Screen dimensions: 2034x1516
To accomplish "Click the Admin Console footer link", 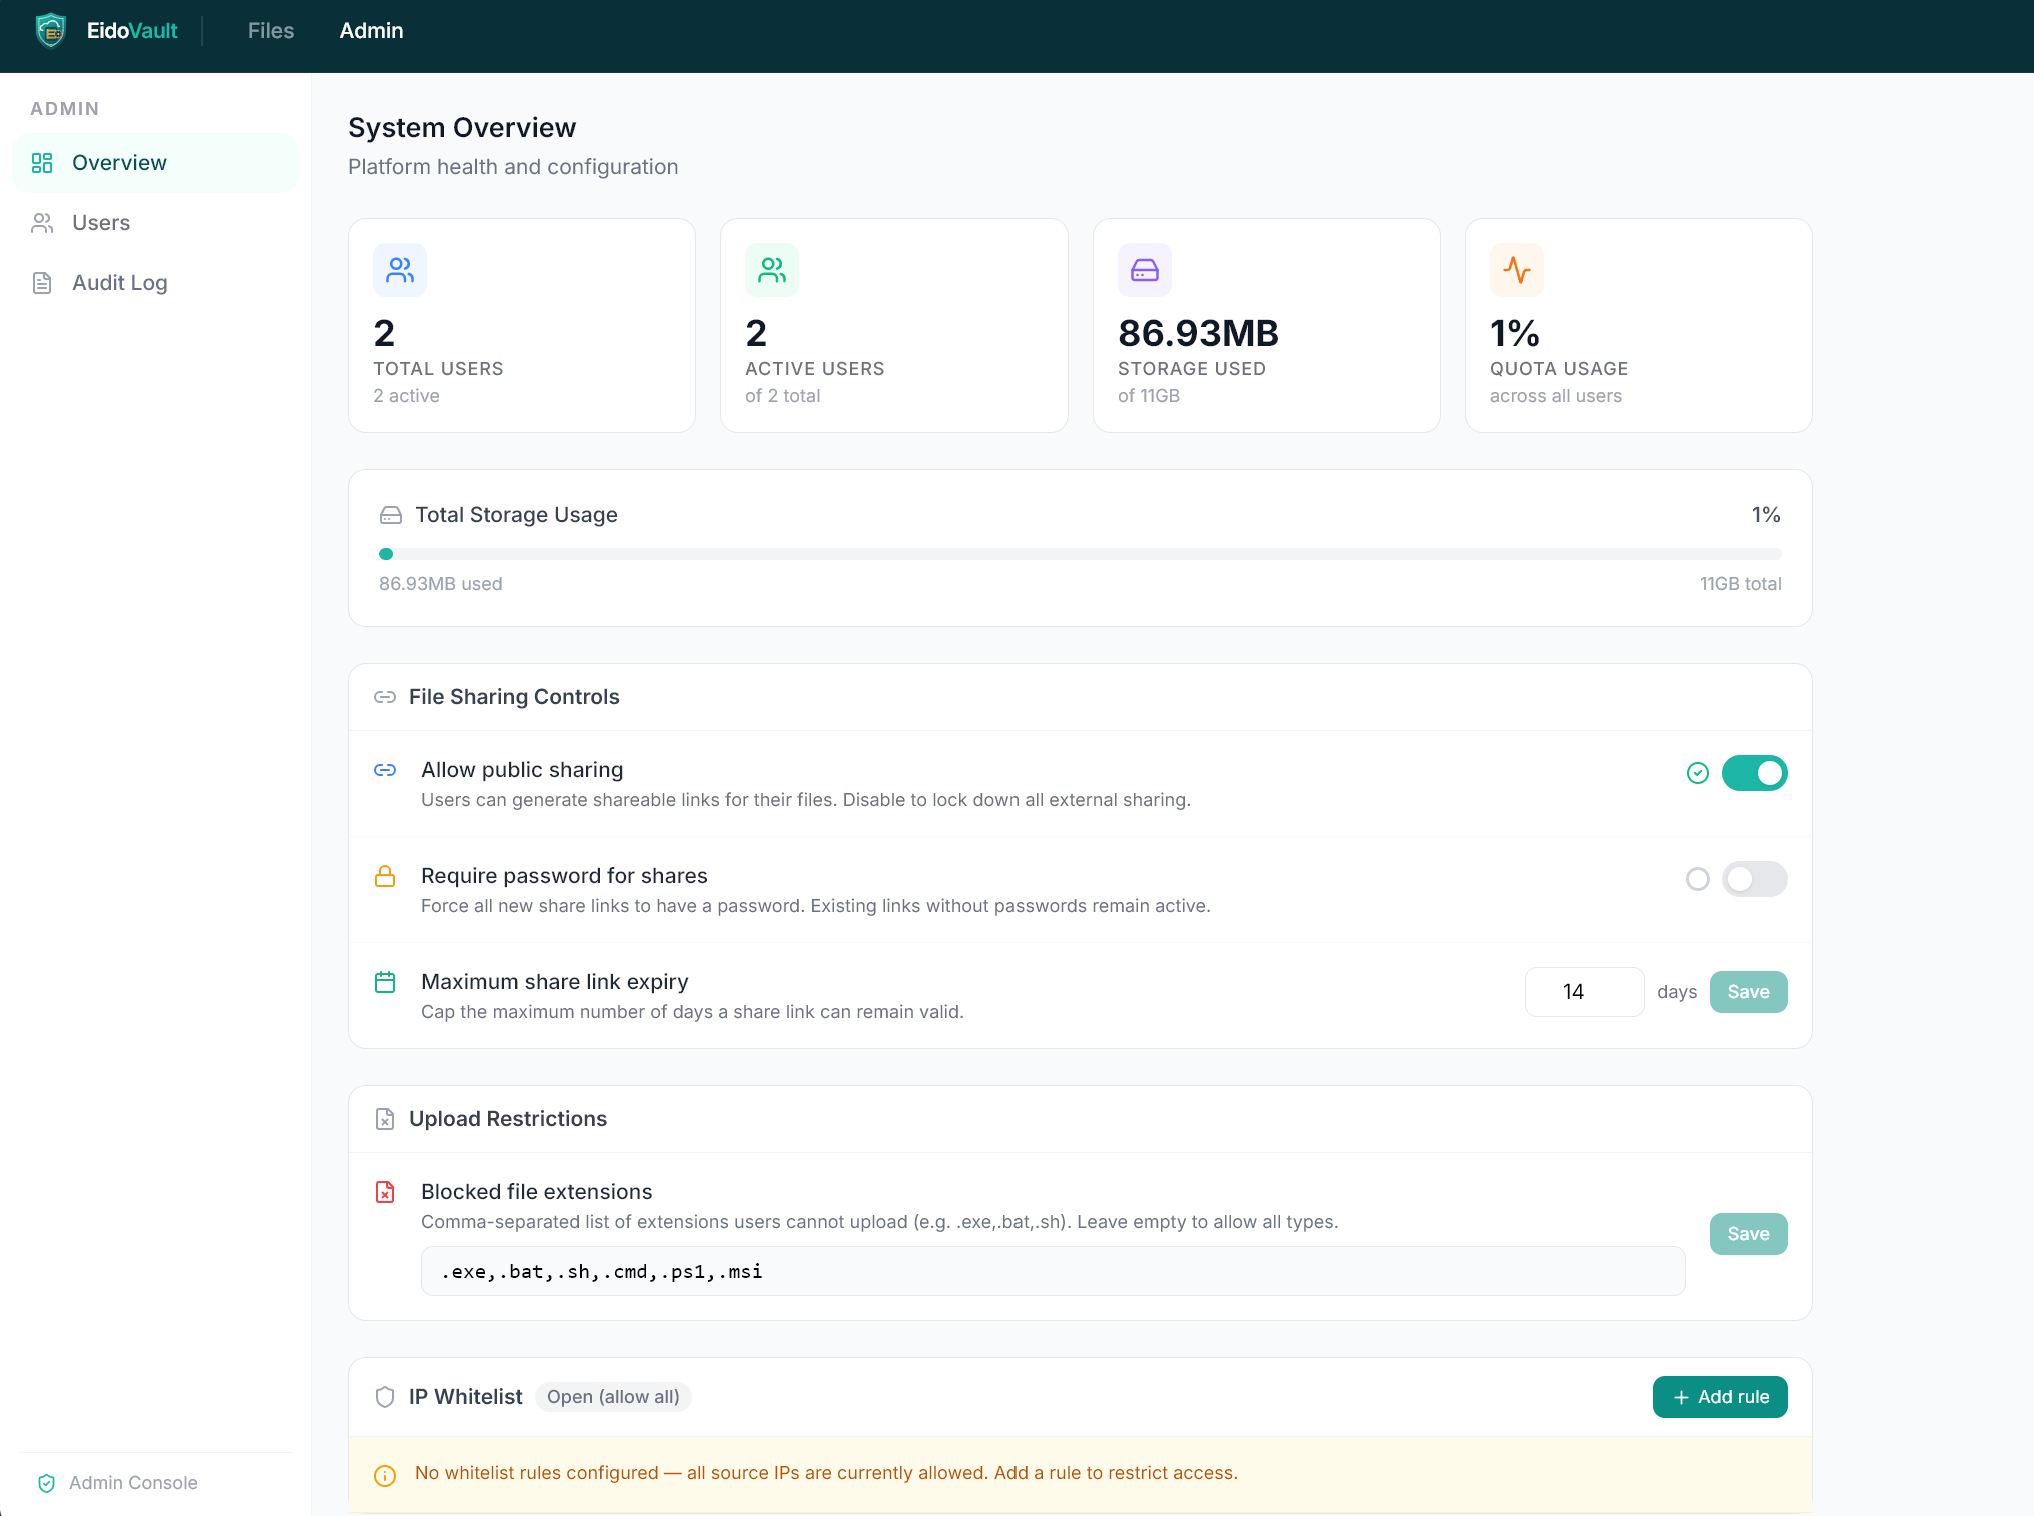I will (133, 1483).
